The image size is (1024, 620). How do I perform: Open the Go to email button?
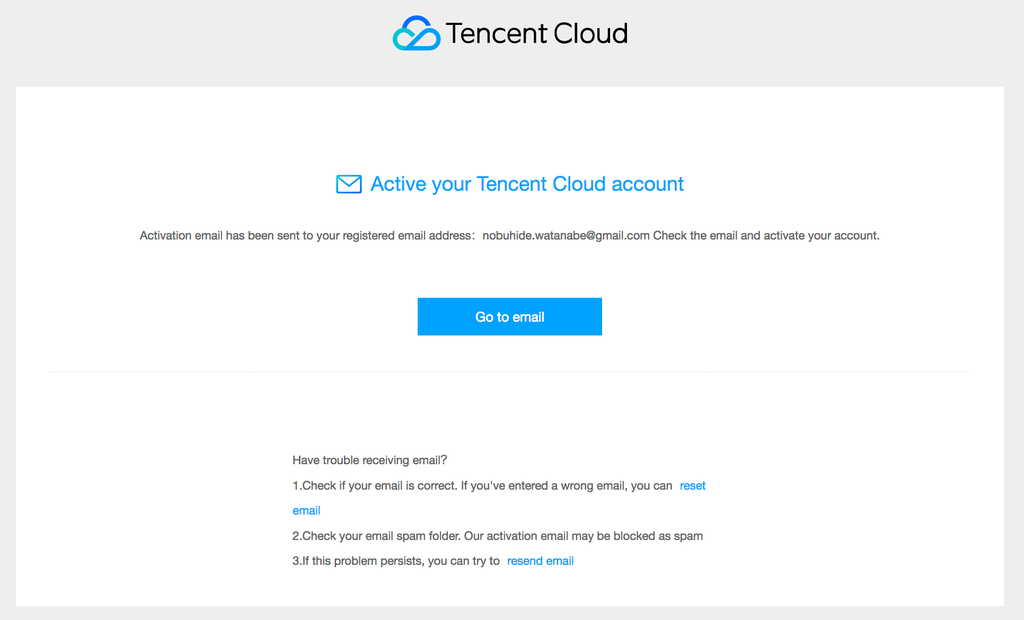coord(509,317)
